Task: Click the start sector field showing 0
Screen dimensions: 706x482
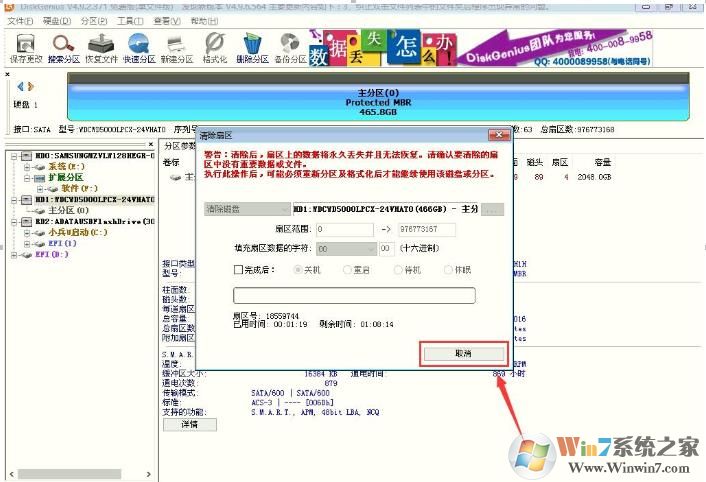Action: (x=345, y=230)
